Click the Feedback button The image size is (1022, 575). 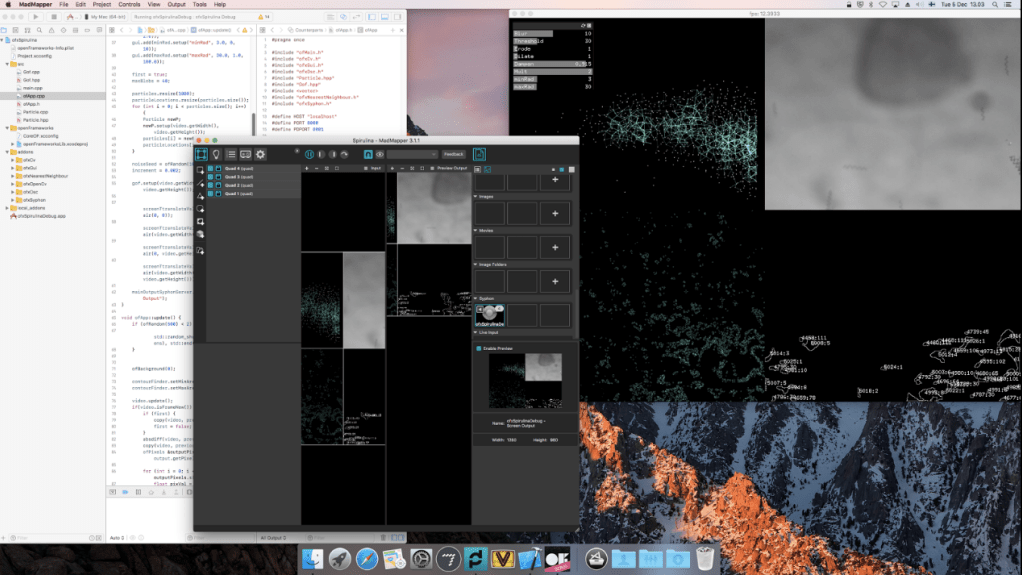tap(453, 155)
